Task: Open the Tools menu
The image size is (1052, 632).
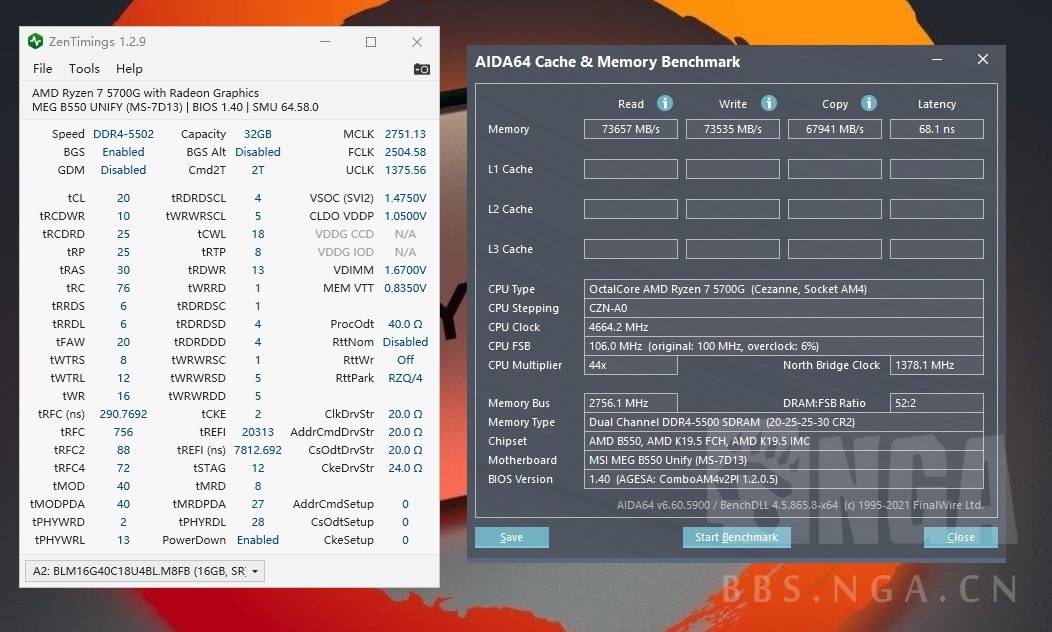Action: 84,68
